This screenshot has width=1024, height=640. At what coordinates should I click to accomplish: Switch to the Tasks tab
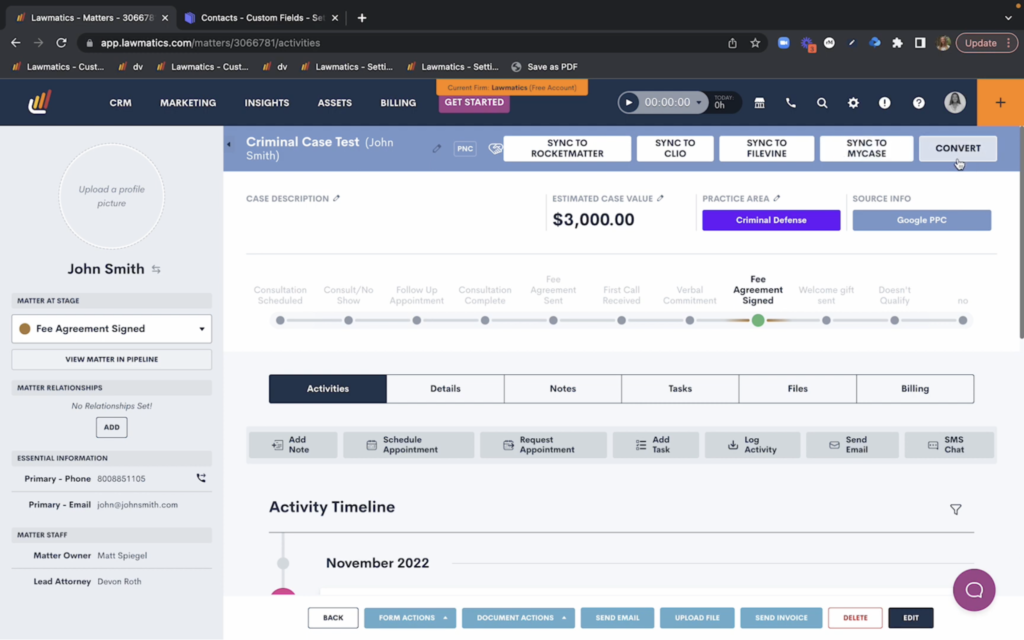(x=680, y=389)
